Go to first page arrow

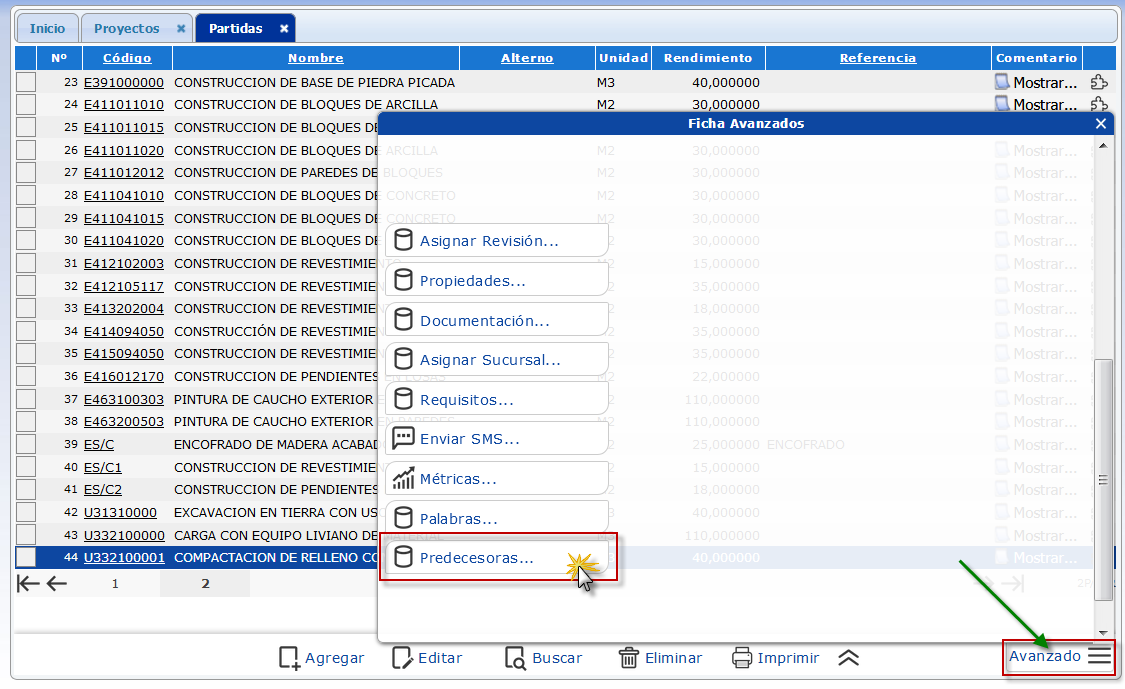pyautogui.click(x=28, y=583)
